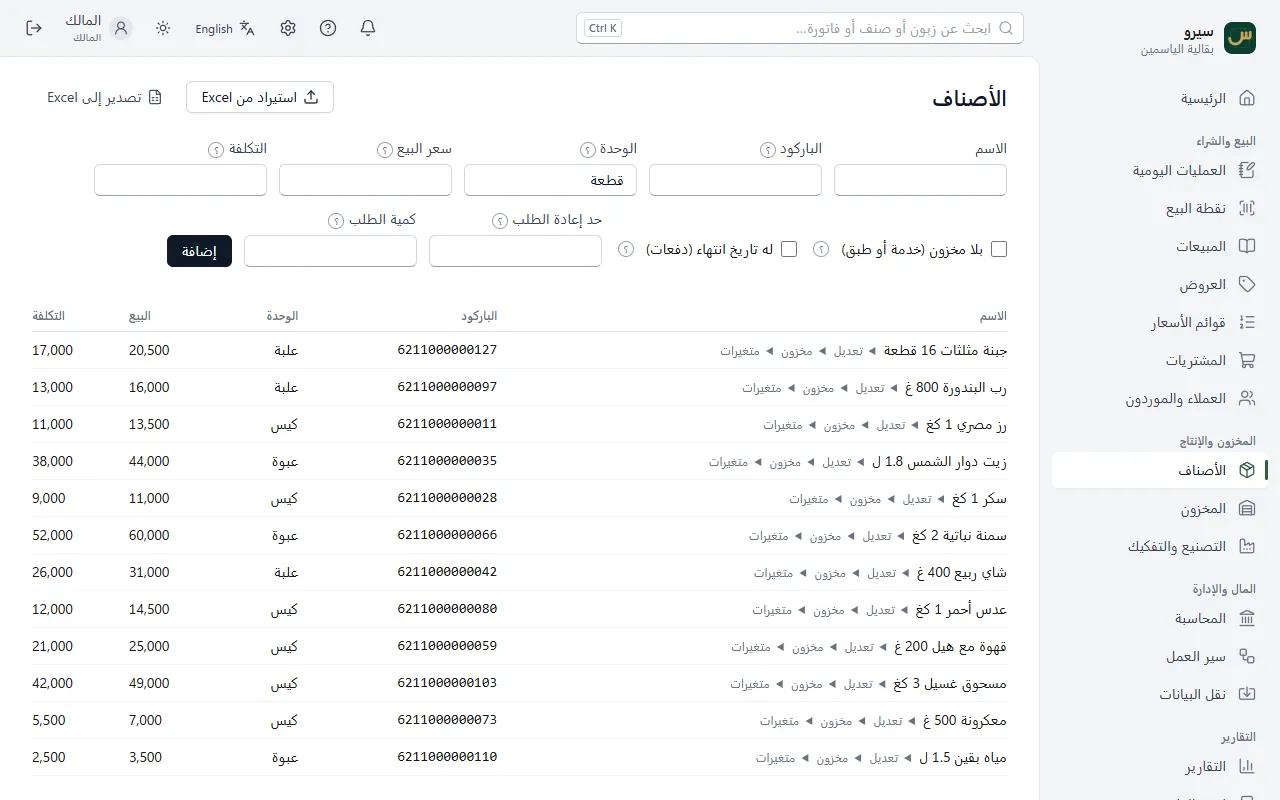The width and height of the screenshot is (1280, 800).
Task: Click the التقارير chart icon
Action: click(1247, 766)
